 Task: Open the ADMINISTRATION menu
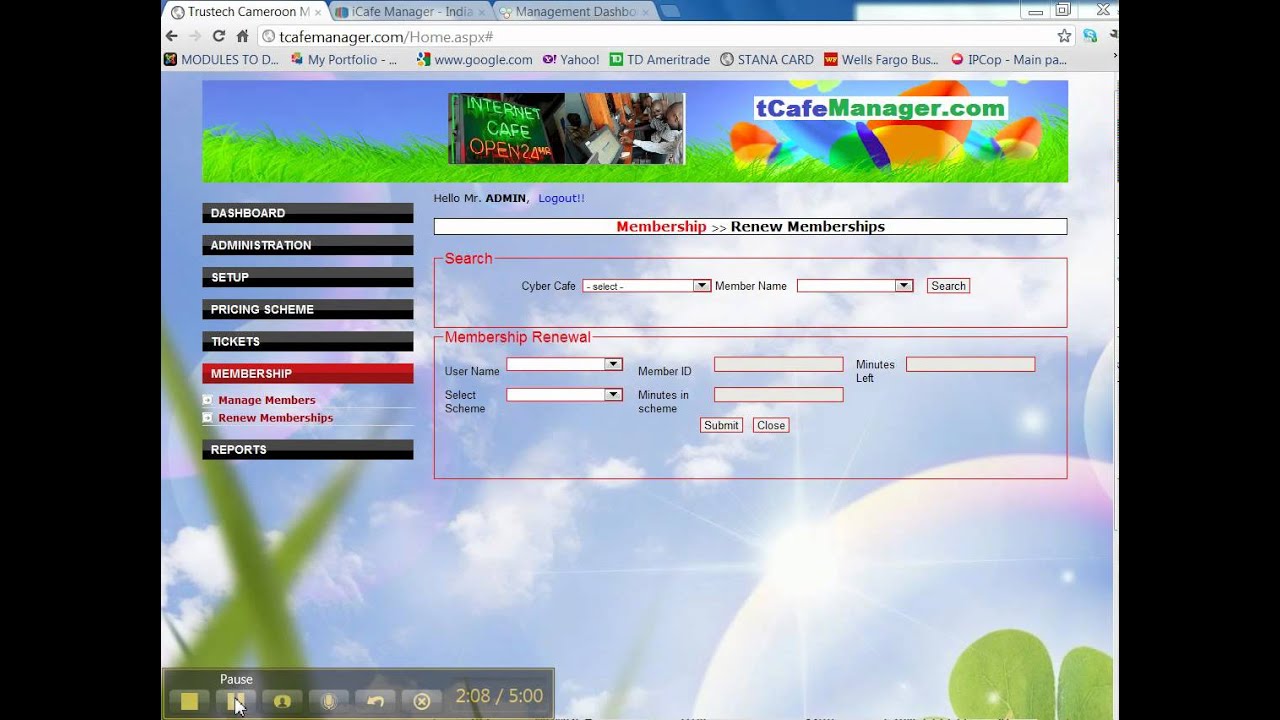tap(308, 245)
